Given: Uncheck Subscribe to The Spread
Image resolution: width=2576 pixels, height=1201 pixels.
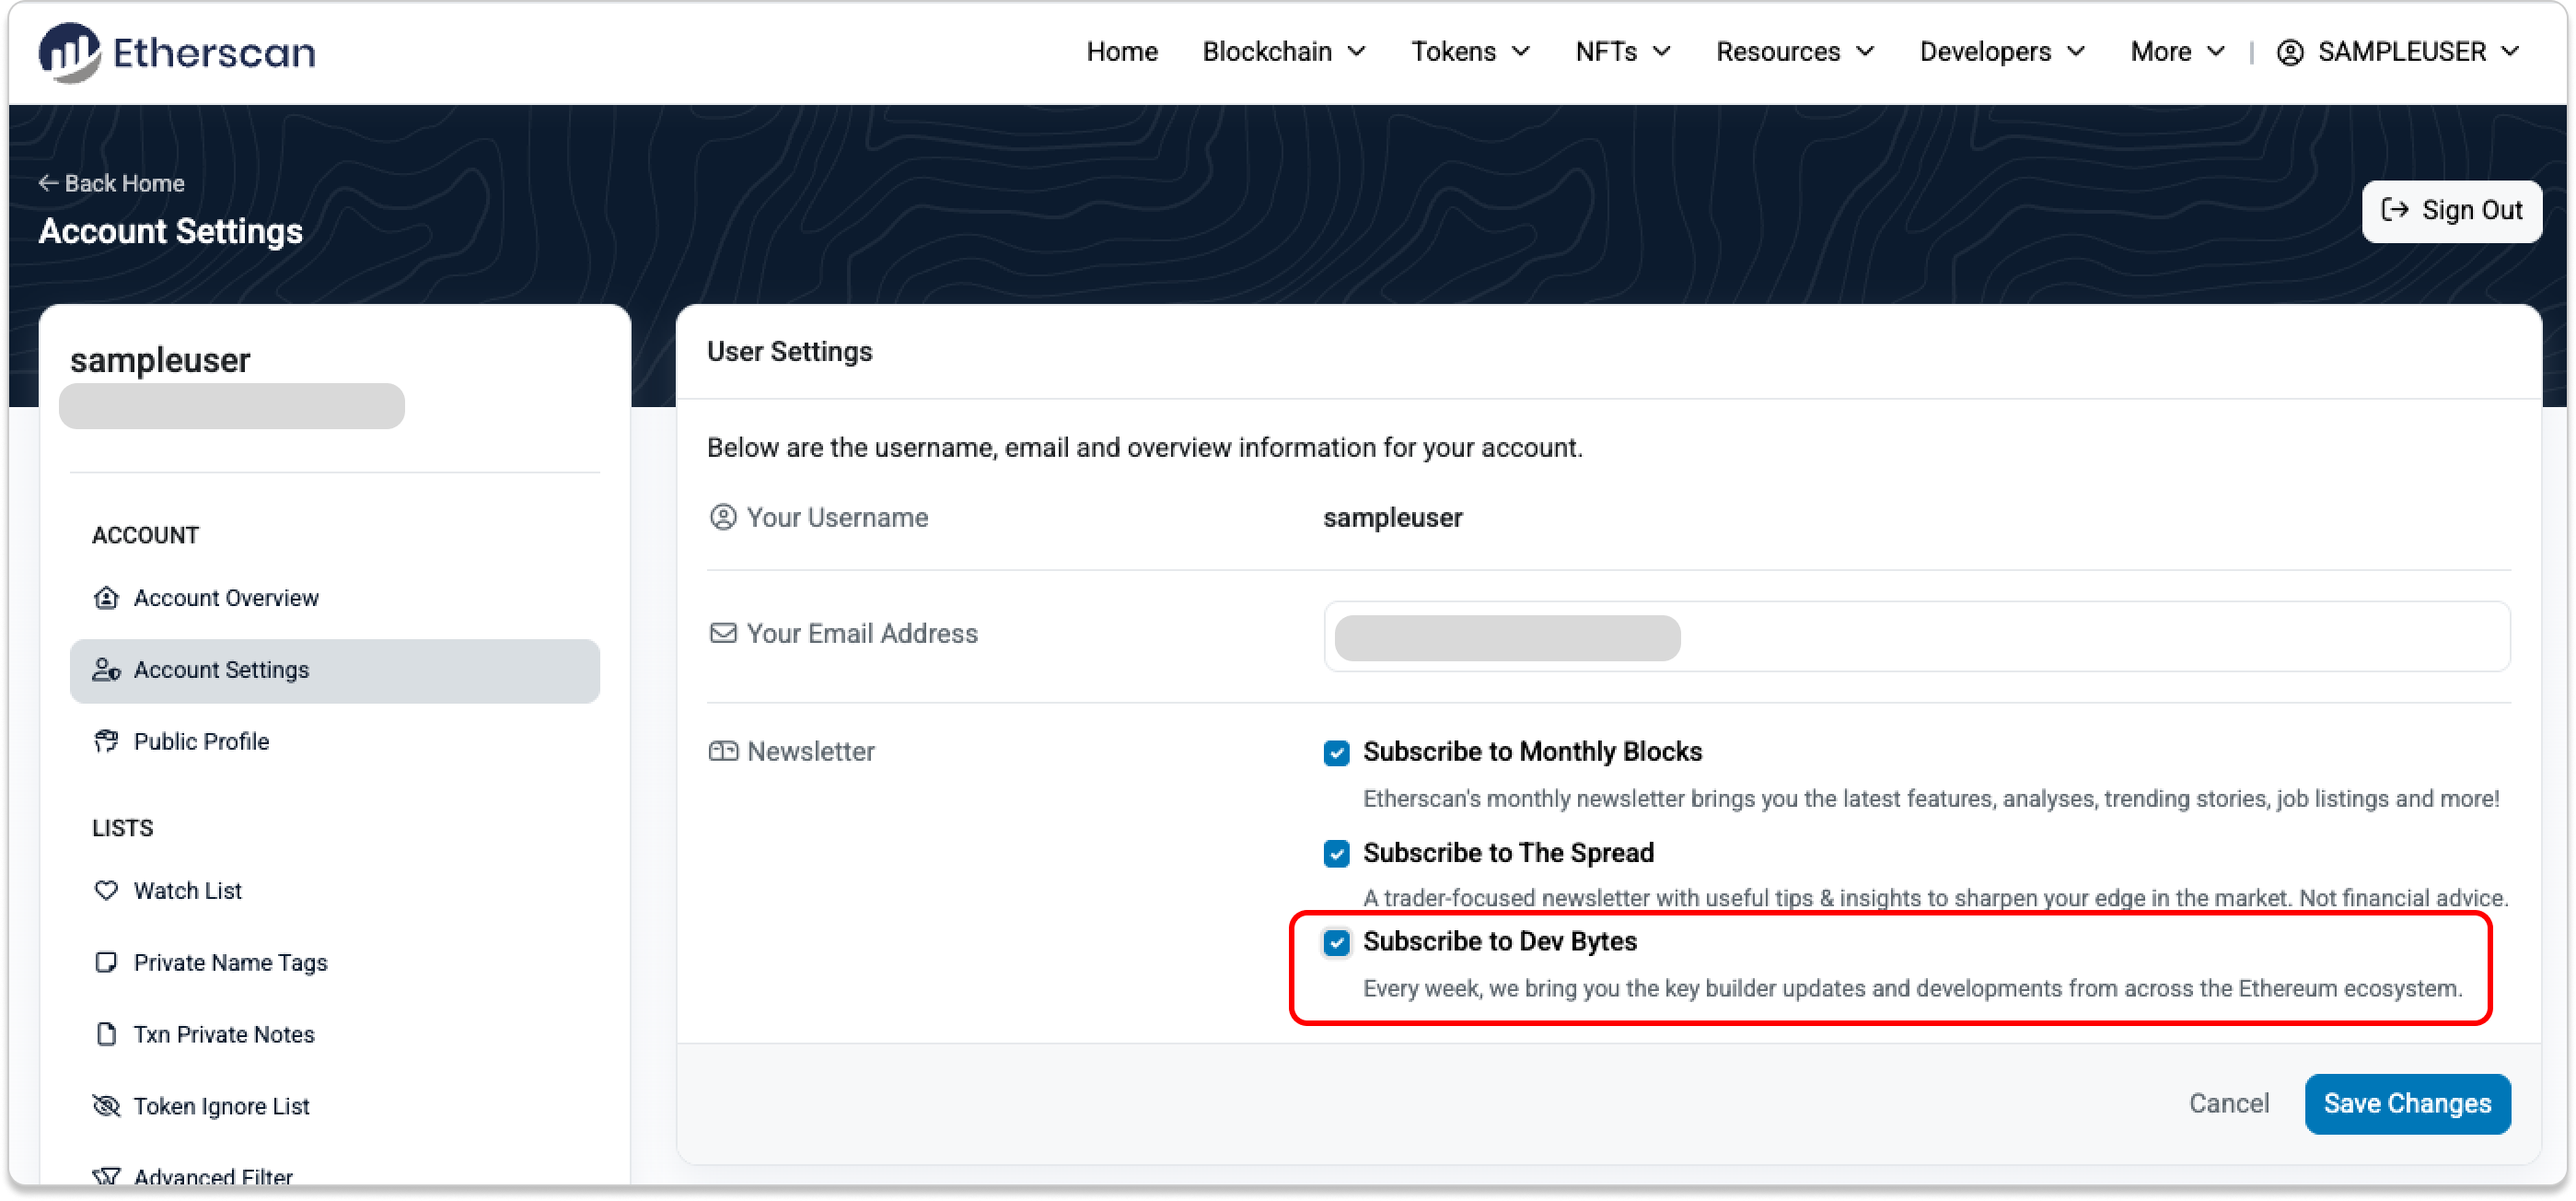Looking at the screenshot, I should [1337, 854].
